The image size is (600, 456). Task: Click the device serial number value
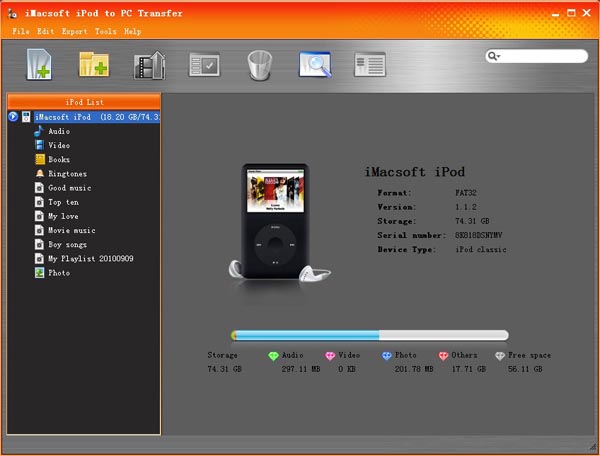click(478, 235)
